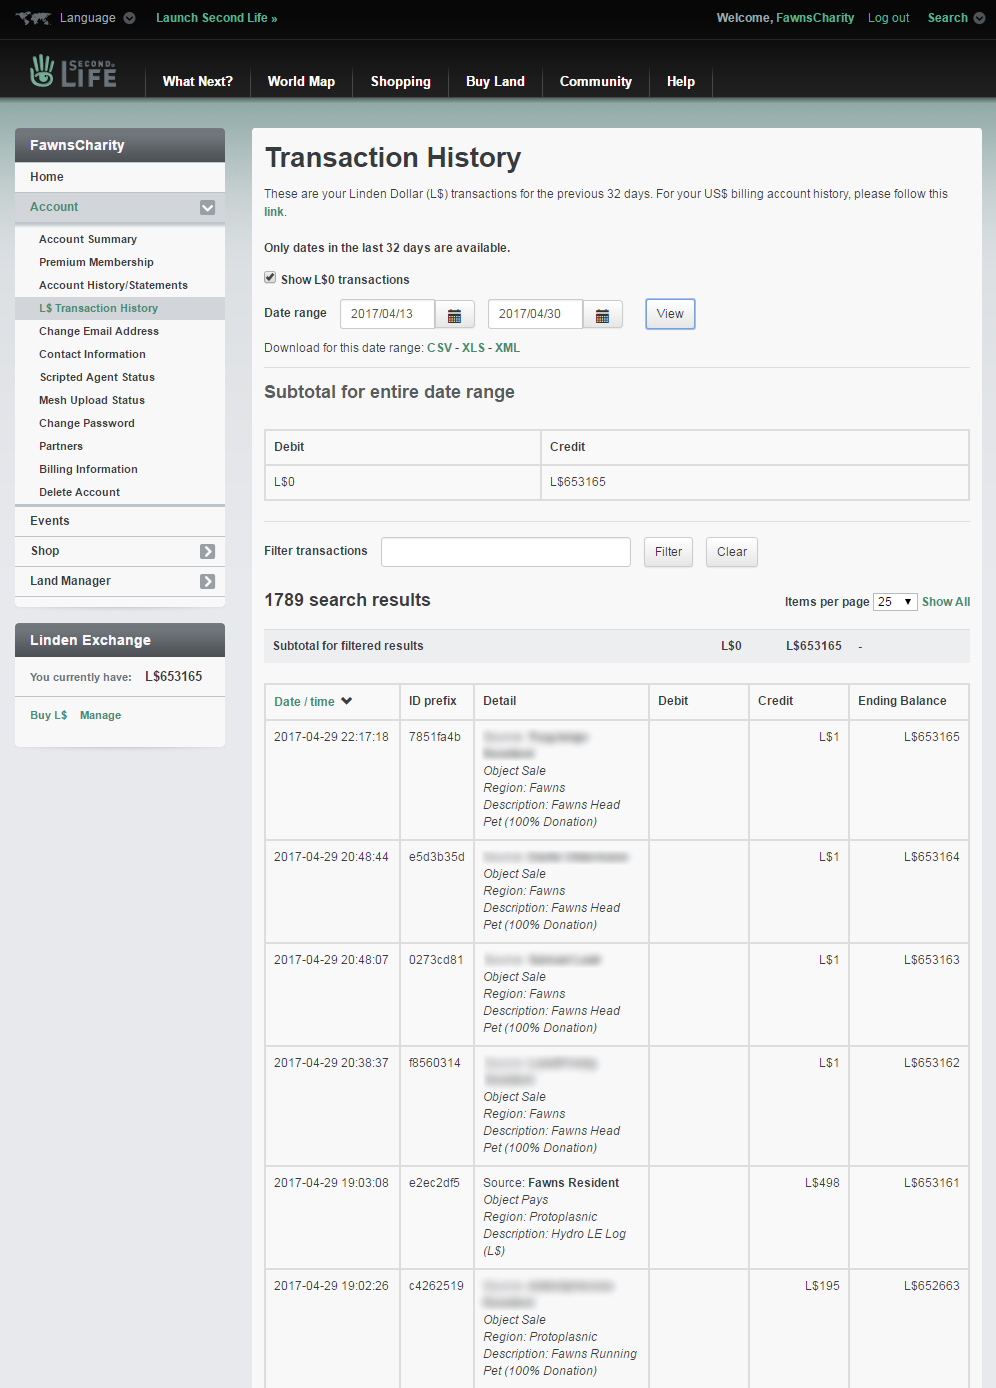Open Billing Information in sidebar
Image resolution: width=996 pixels, height=1388 pixels.
pyautogui.click(x=88, y=470)
